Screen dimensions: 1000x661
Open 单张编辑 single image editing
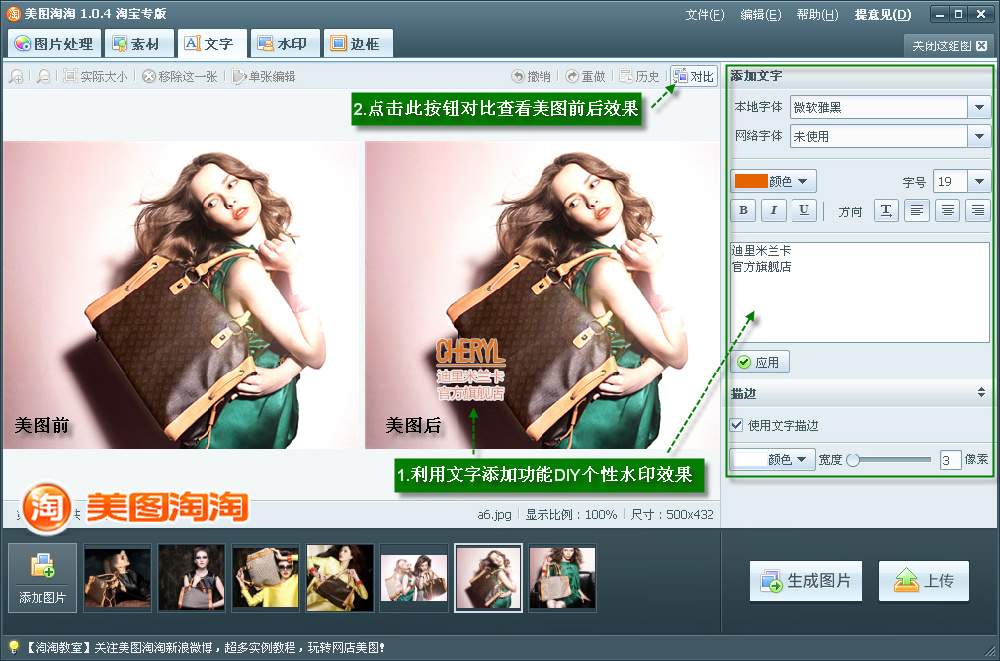(x=263, y=77)
